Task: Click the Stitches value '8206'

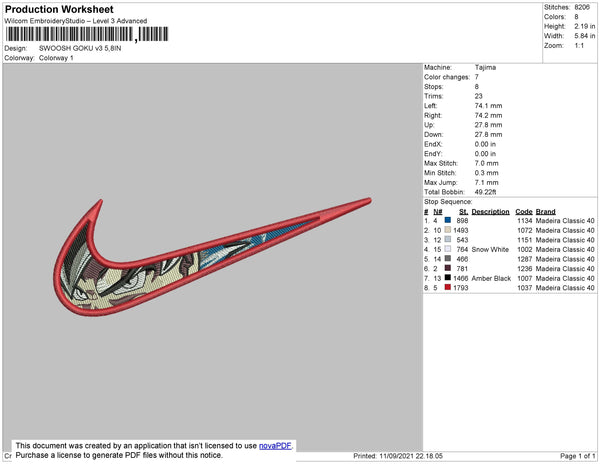Action: (x=582, y=7)
